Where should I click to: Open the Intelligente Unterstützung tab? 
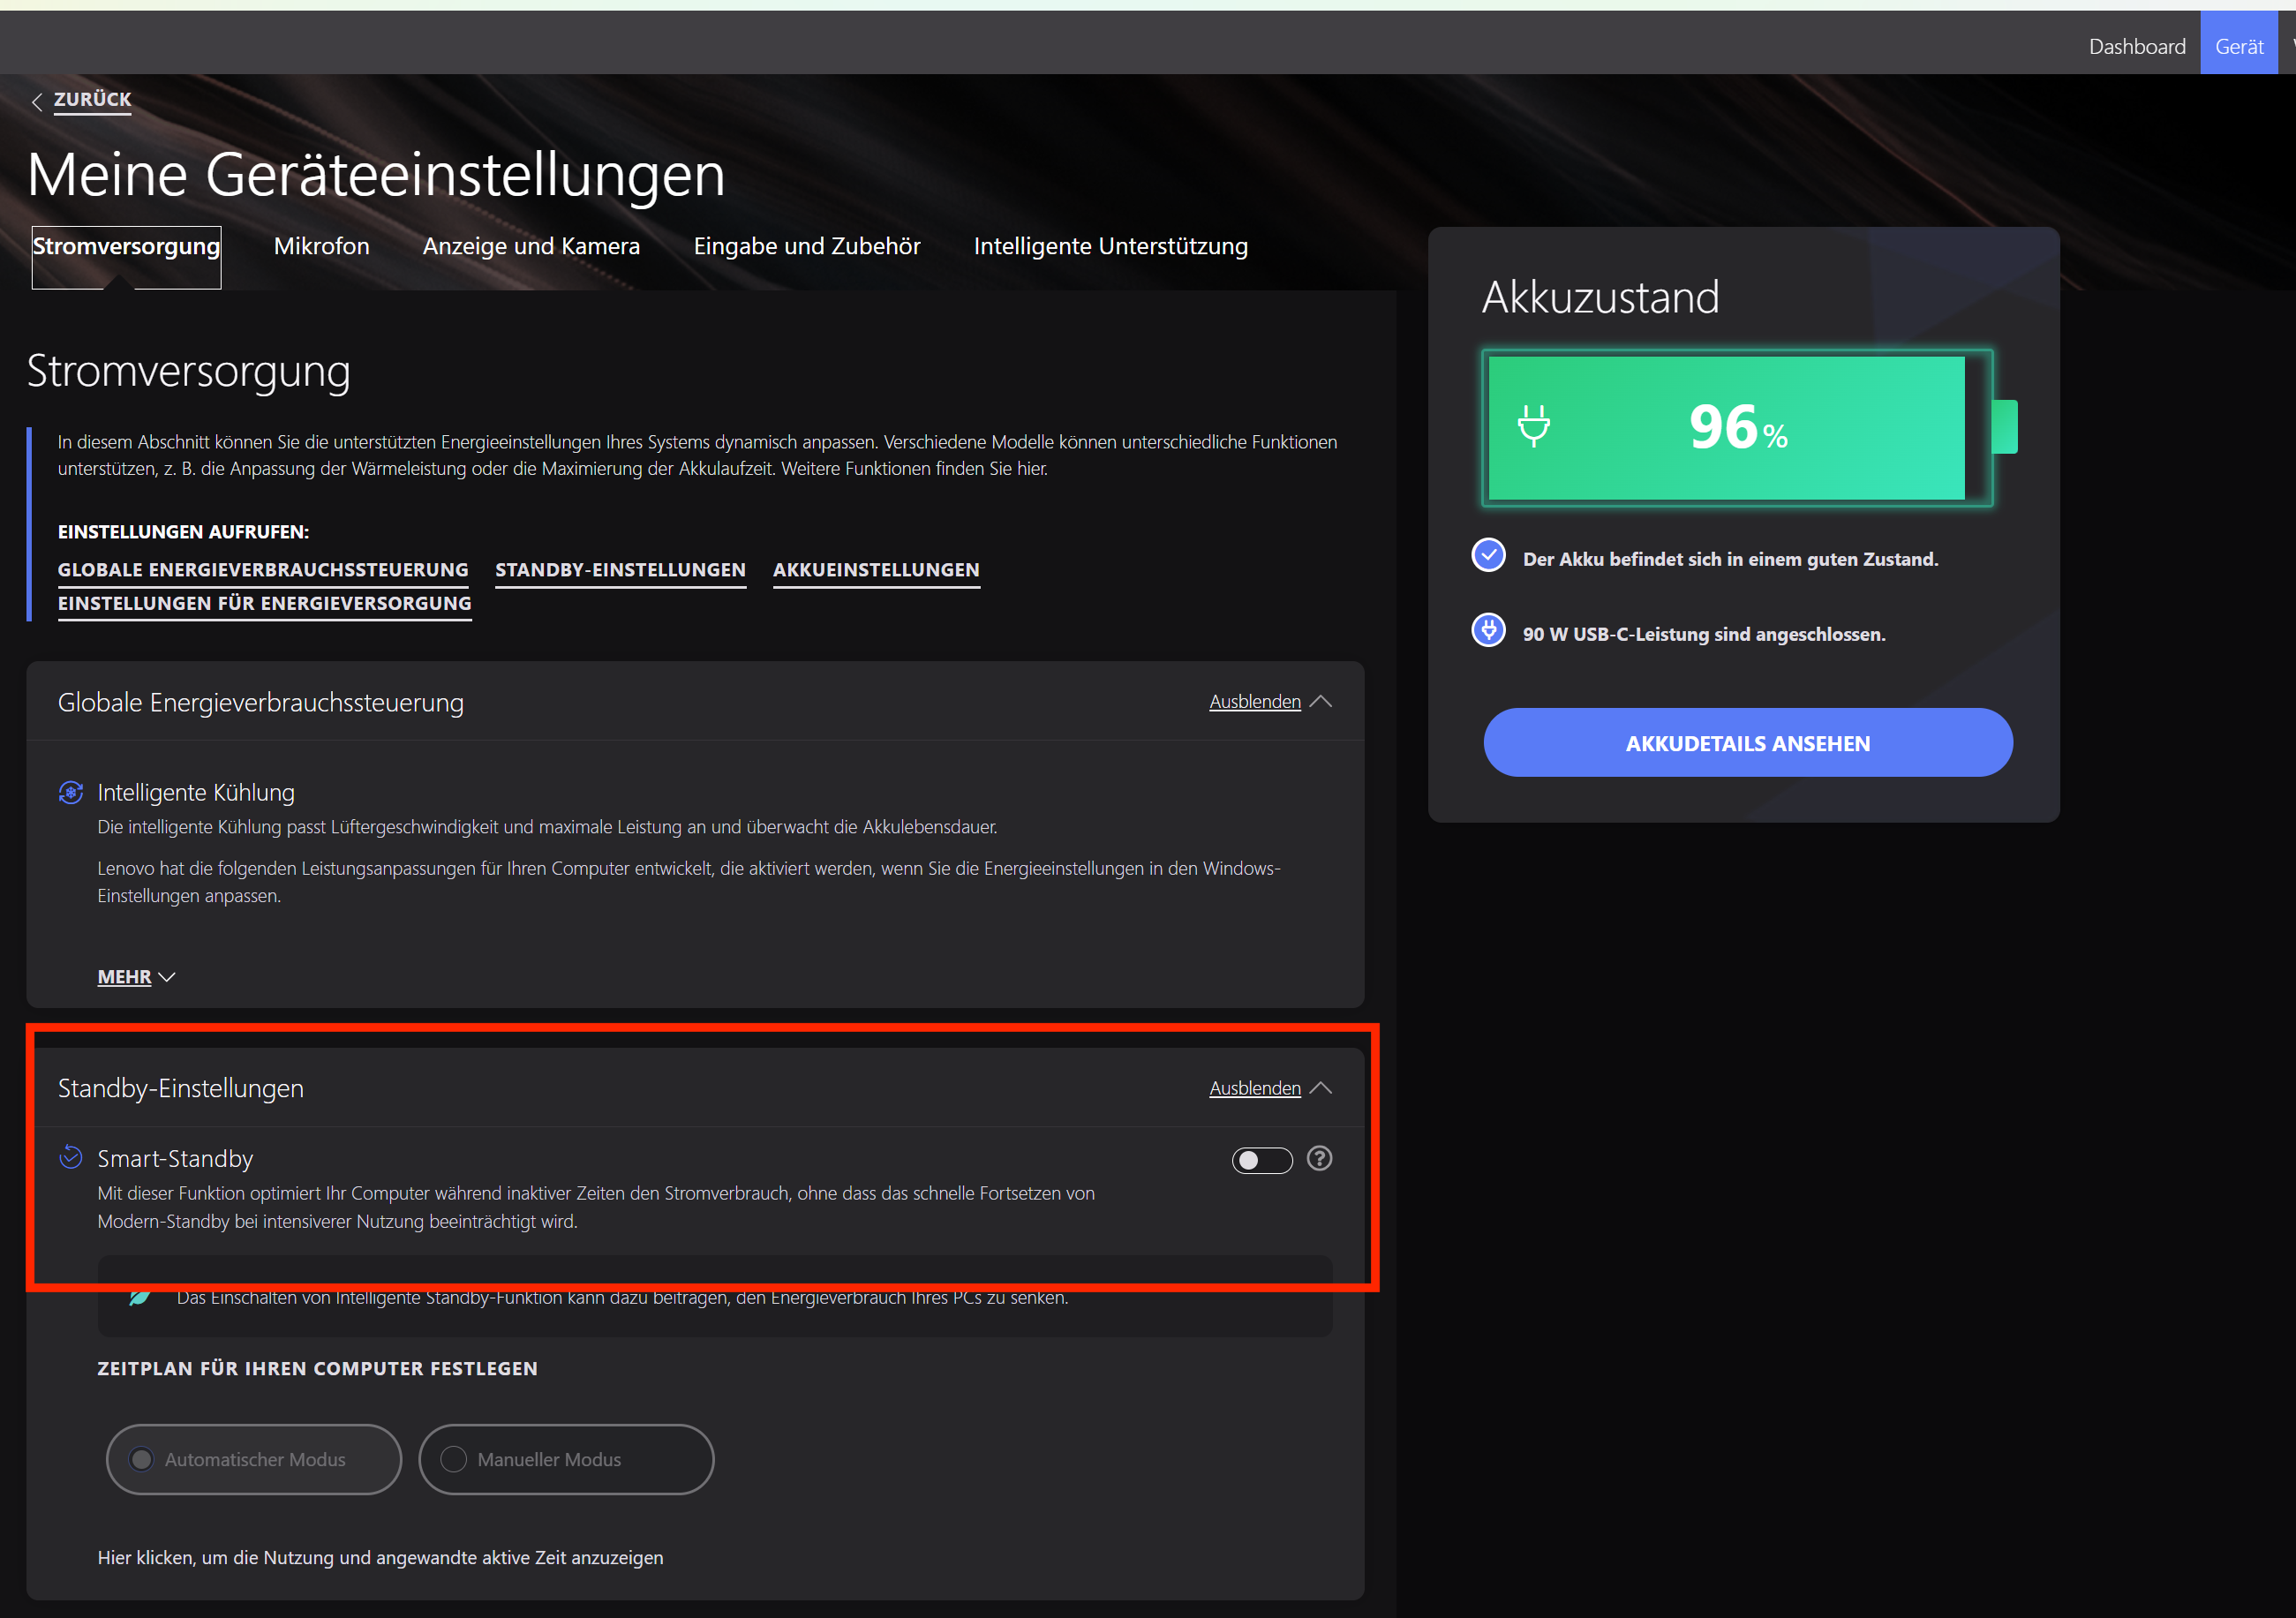point(1110,246)
